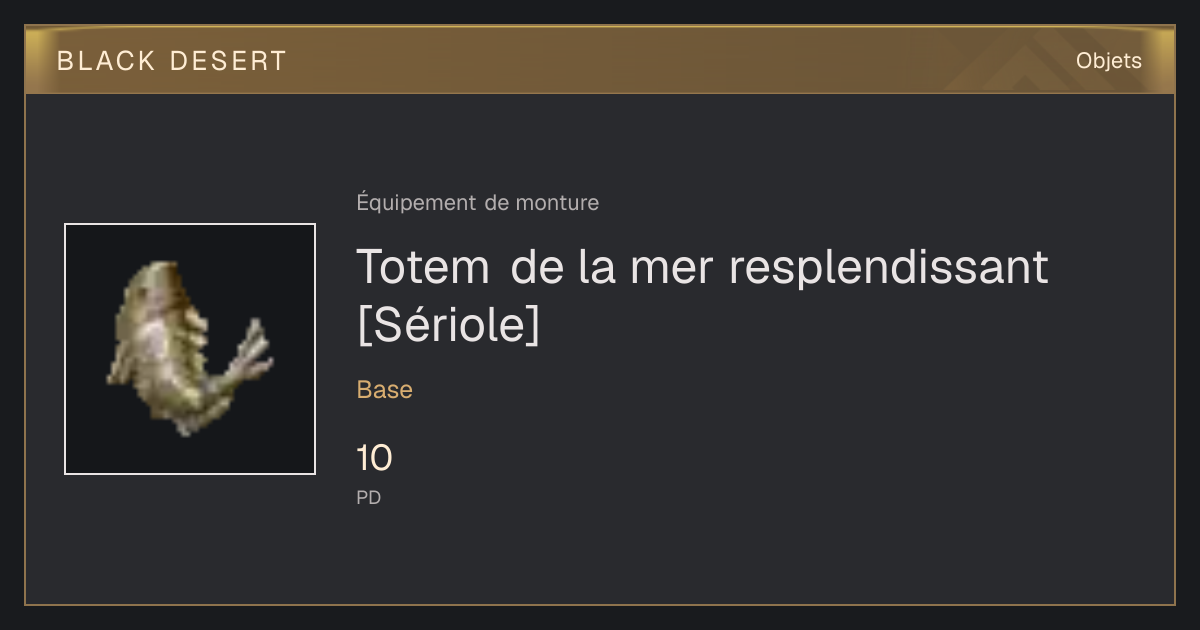This screenshot has height=630, width=1200.
Task: Select the Base grade label
Action: coord(385,390)
